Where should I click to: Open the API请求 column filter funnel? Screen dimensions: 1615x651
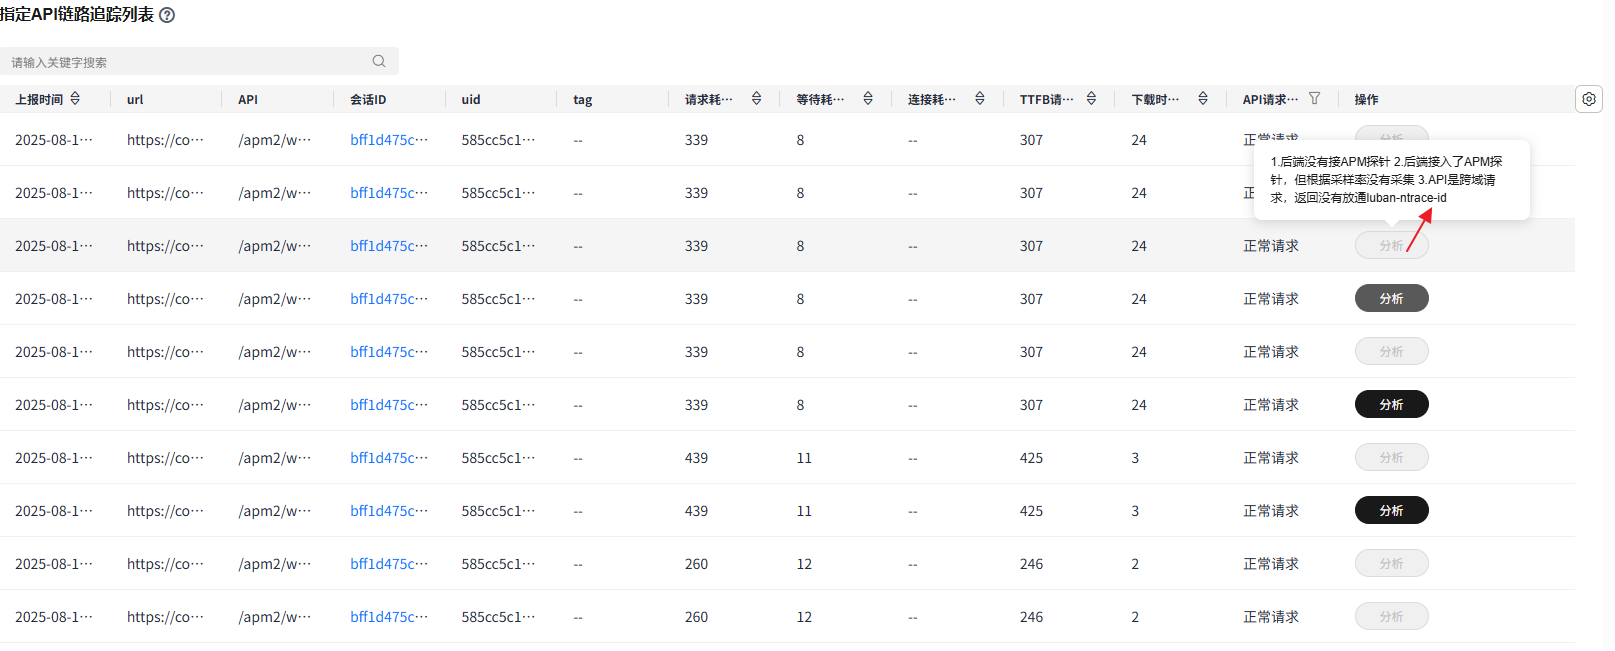1314,99
